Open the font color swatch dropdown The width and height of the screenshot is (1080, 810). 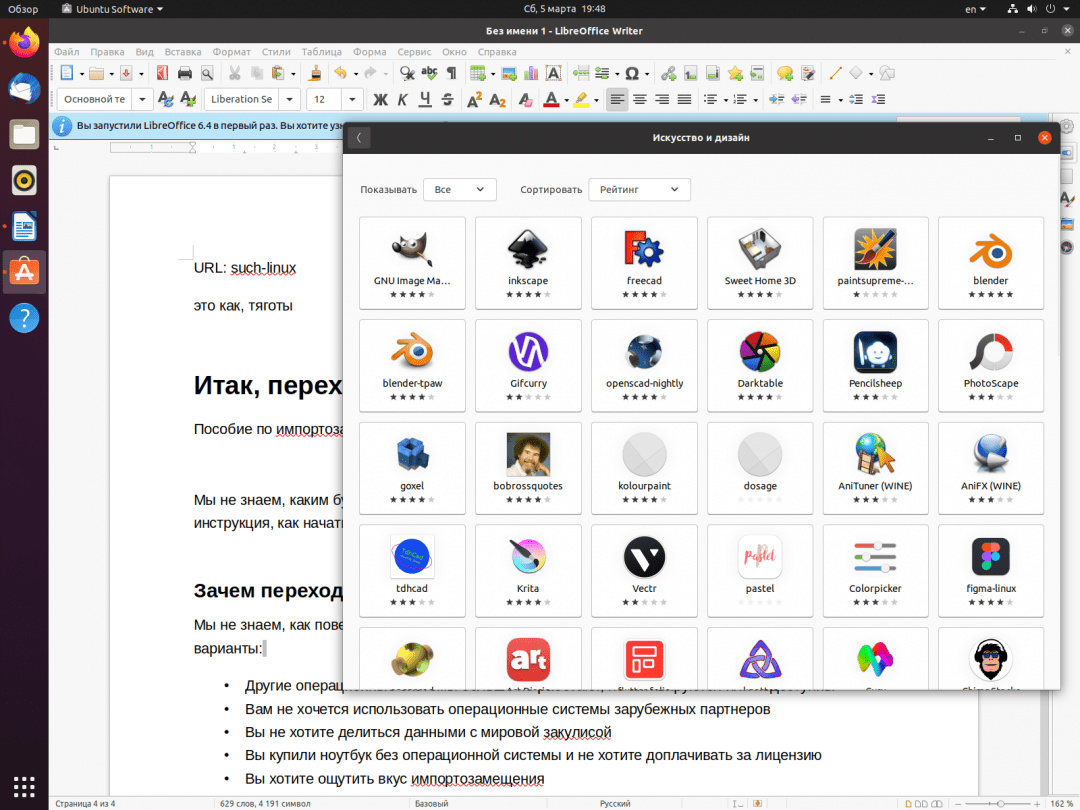coord(565,99)
